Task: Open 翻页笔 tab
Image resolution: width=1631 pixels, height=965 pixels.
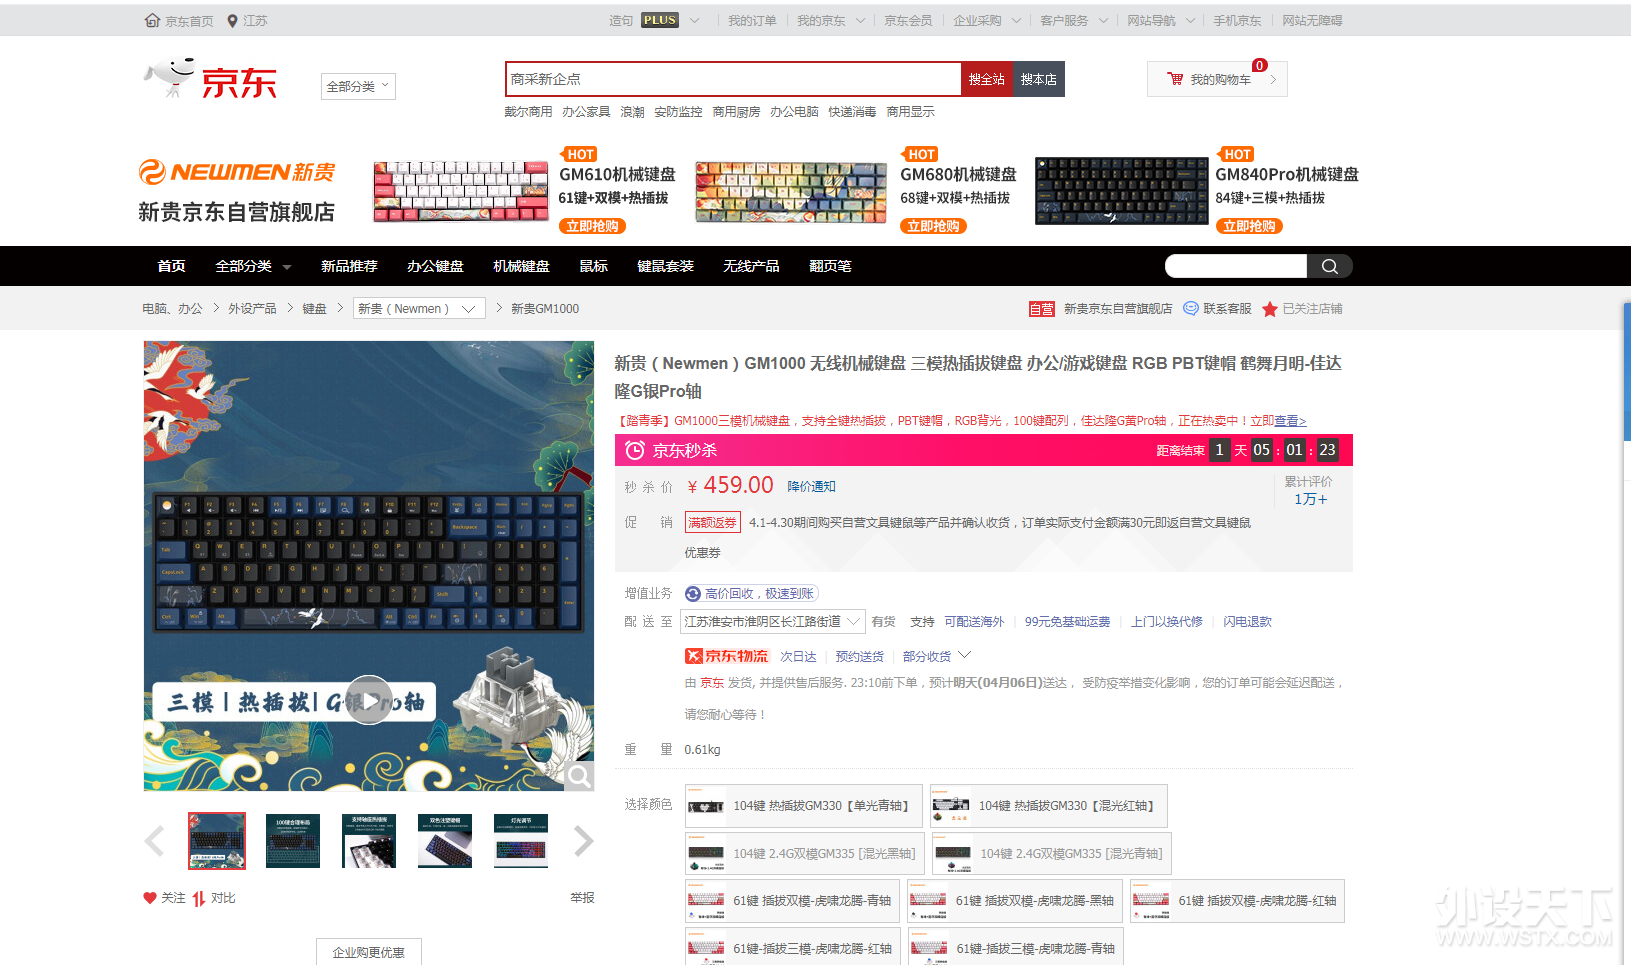Action: (830, 266)
